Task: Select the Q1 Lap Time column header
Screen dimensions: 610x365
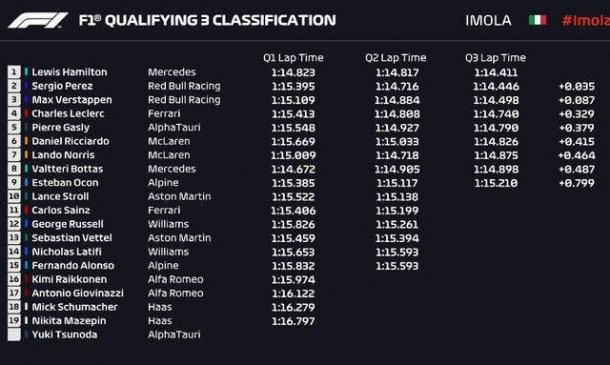Action: click(x=293, y=58)
